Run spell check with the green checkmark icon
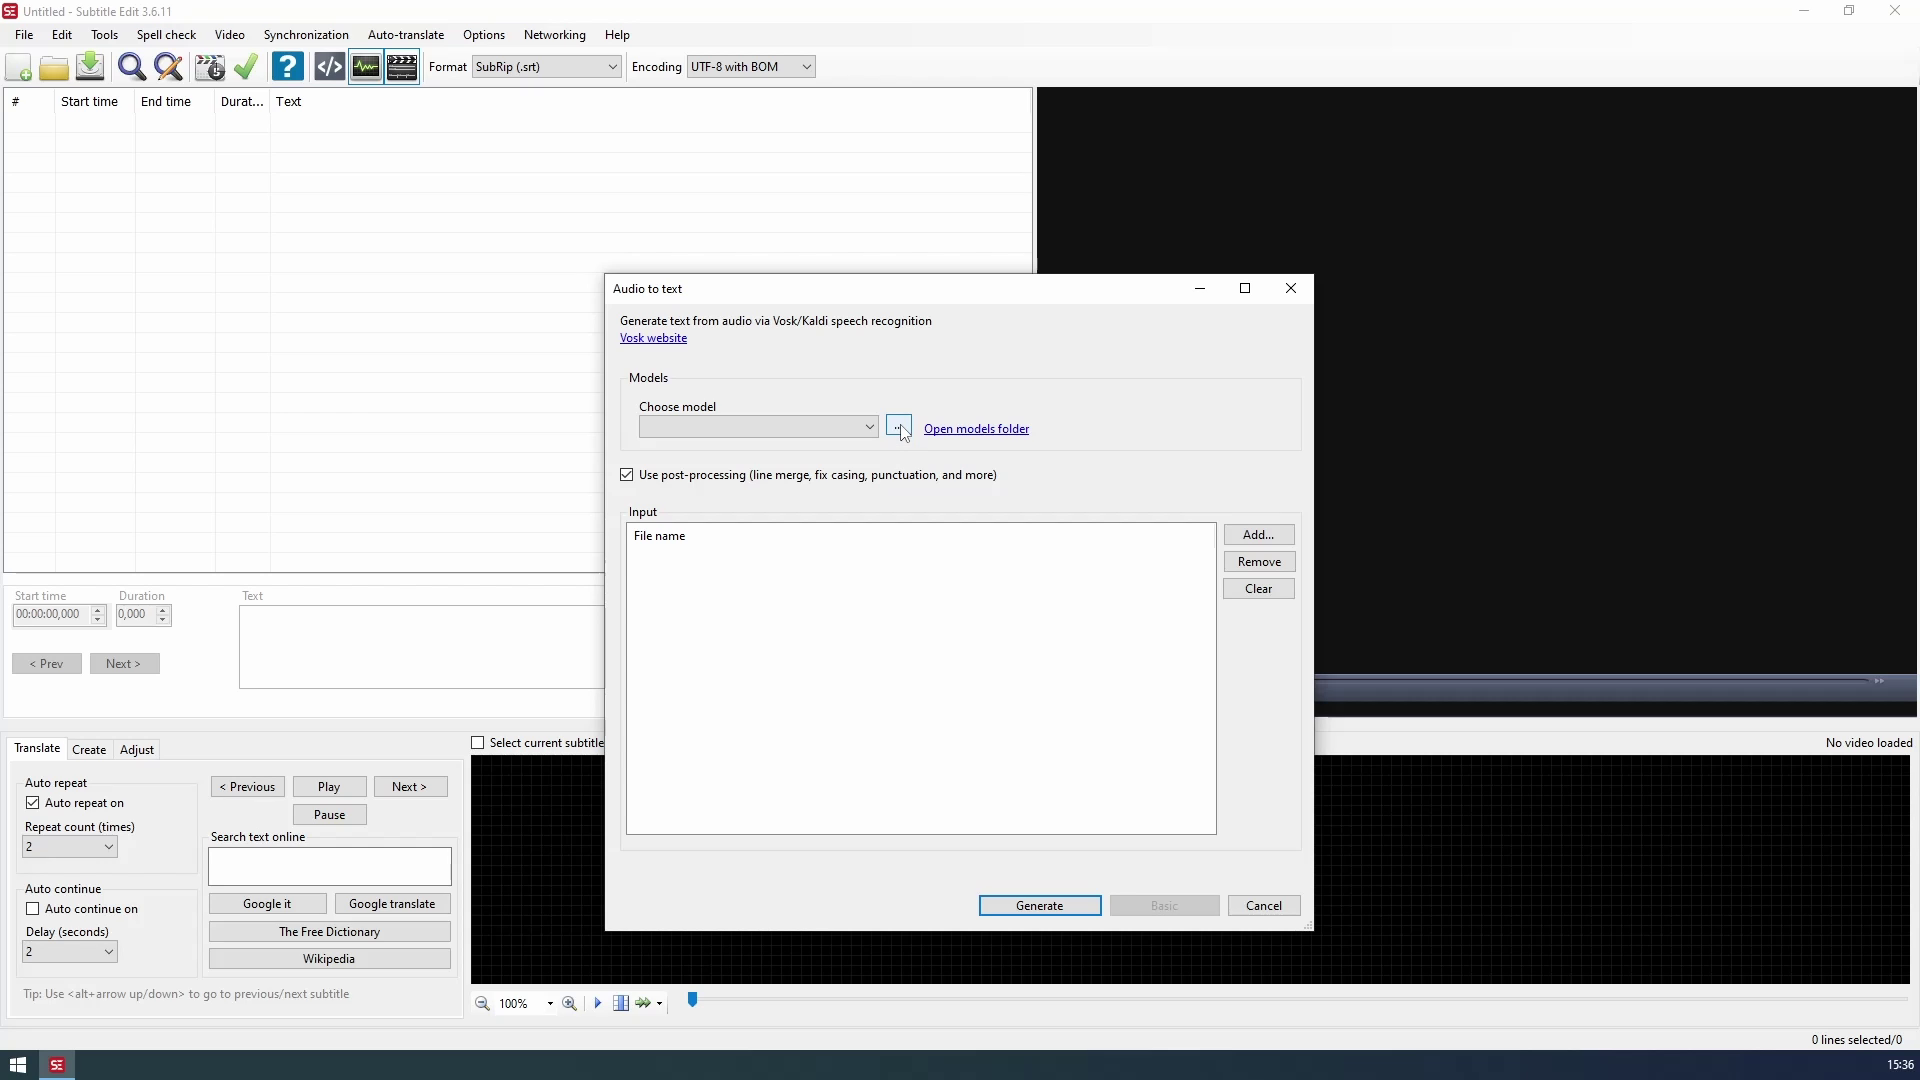This screenshot has height=1080, width=1920. [x=246, y=67]
